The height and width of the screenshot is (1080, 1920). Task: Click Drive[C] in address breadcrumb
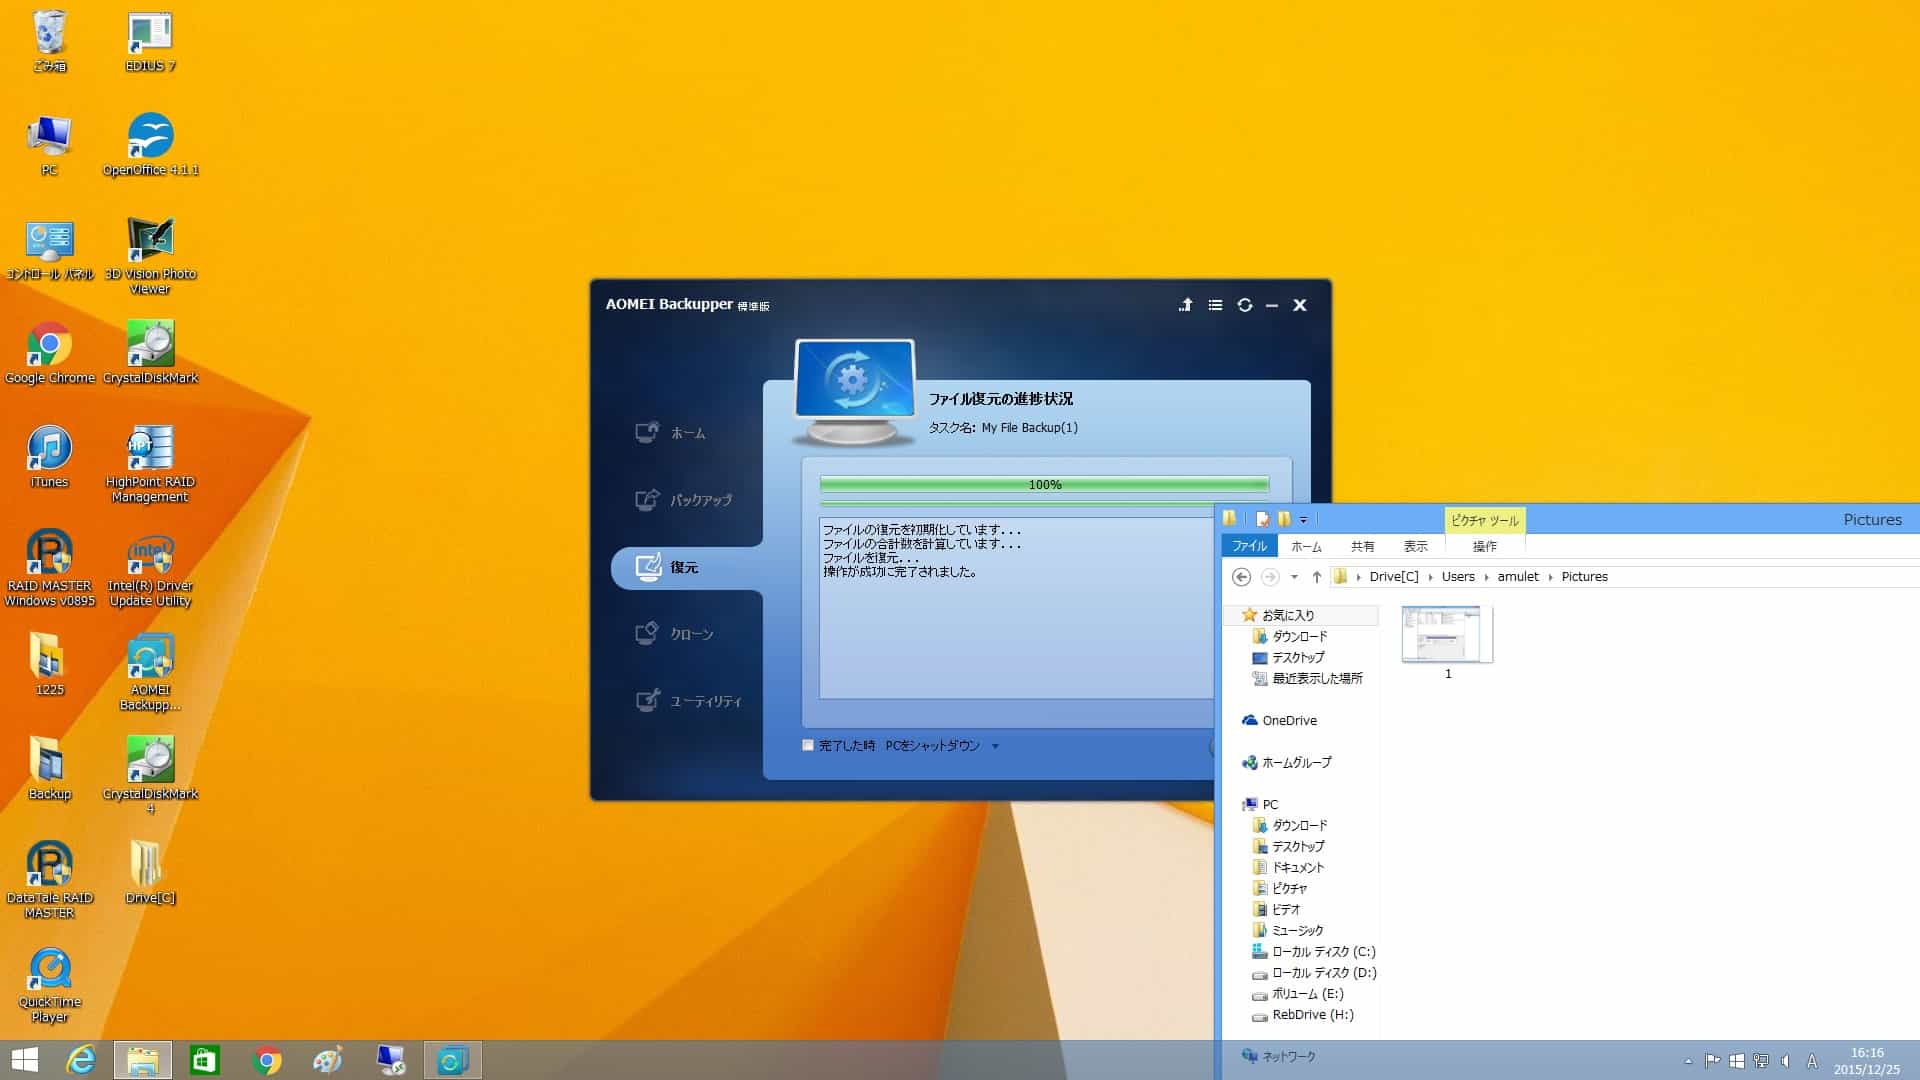point(1393,577)
